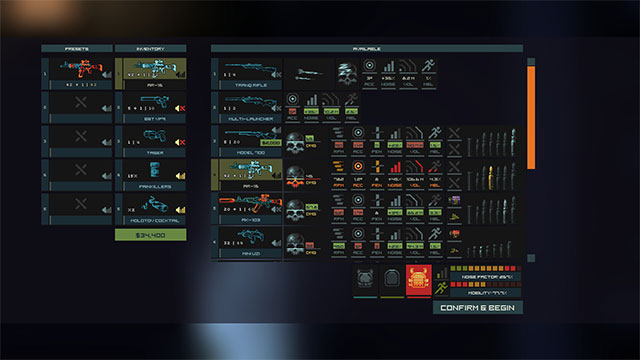Pick the medium armor plate icon
This screenshot has width=640, height=360.
point(392,280)
